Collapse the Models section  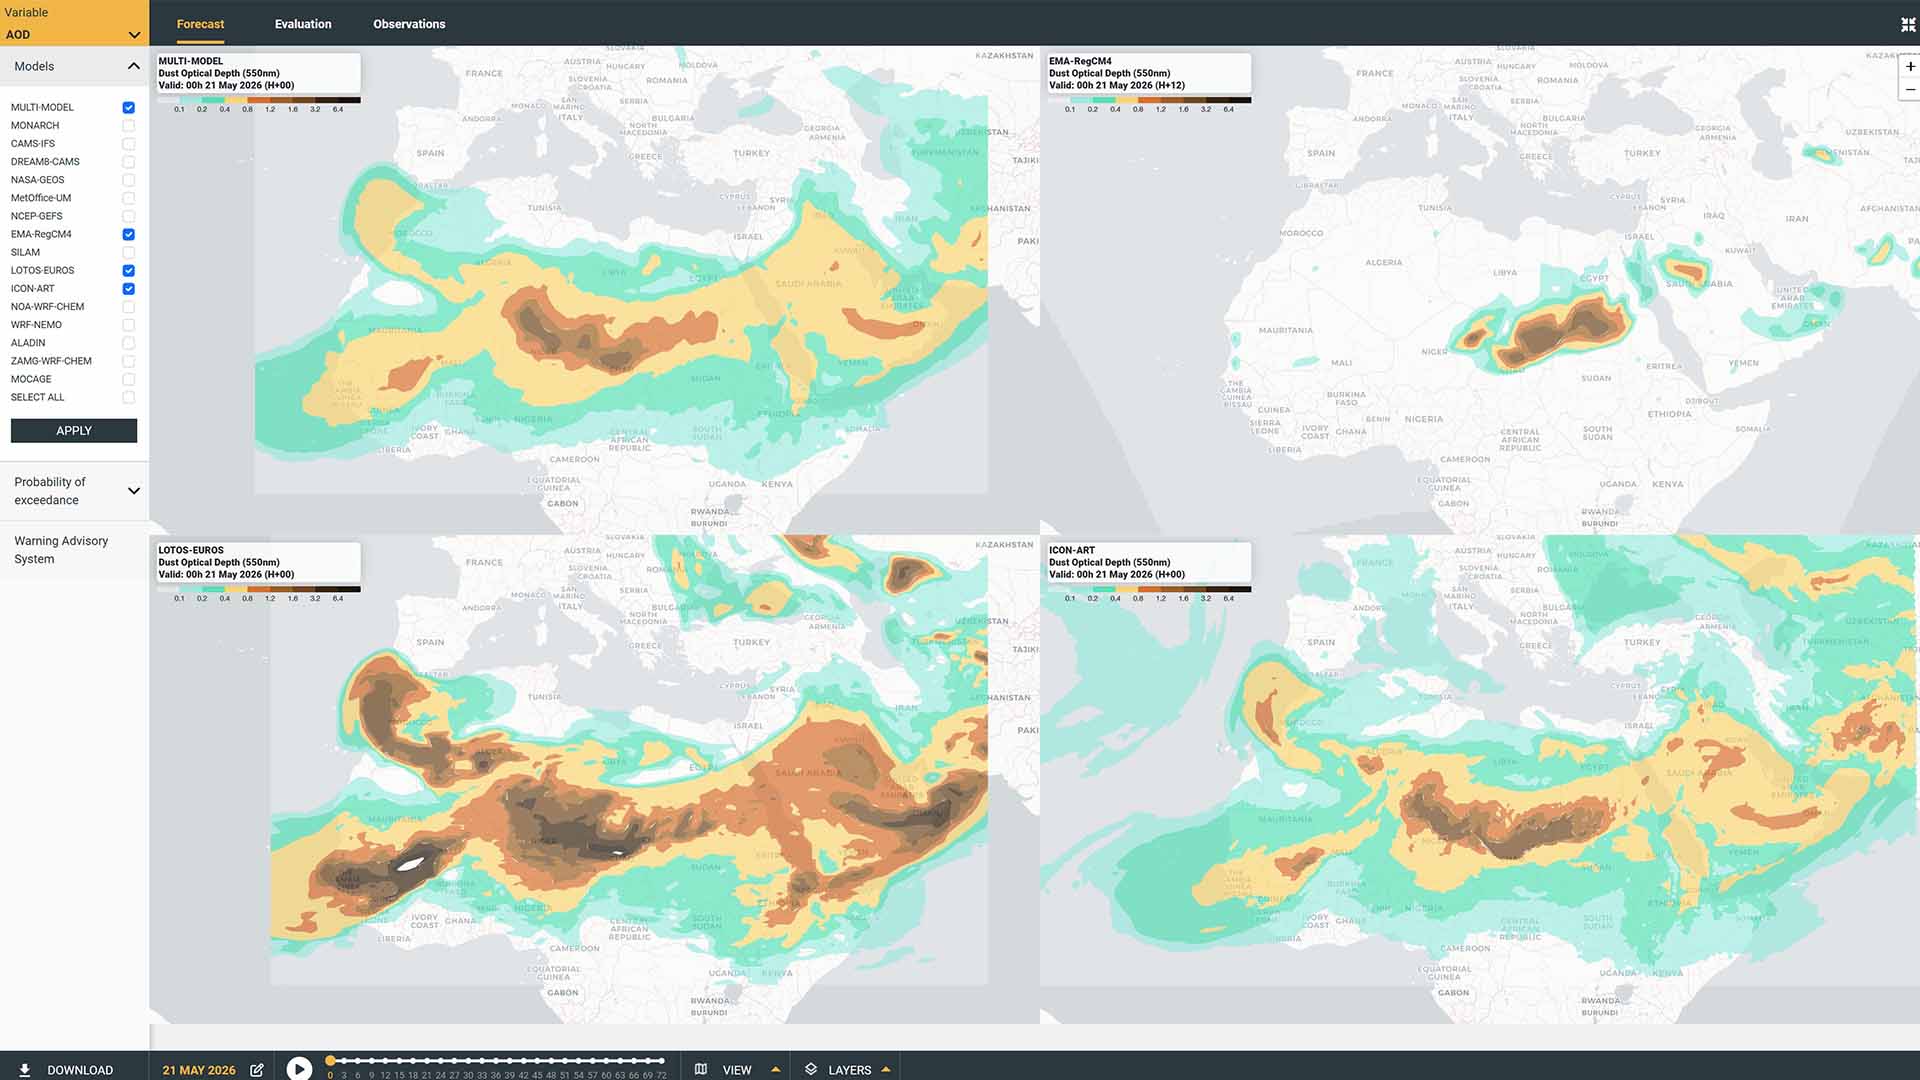(133, 66)
